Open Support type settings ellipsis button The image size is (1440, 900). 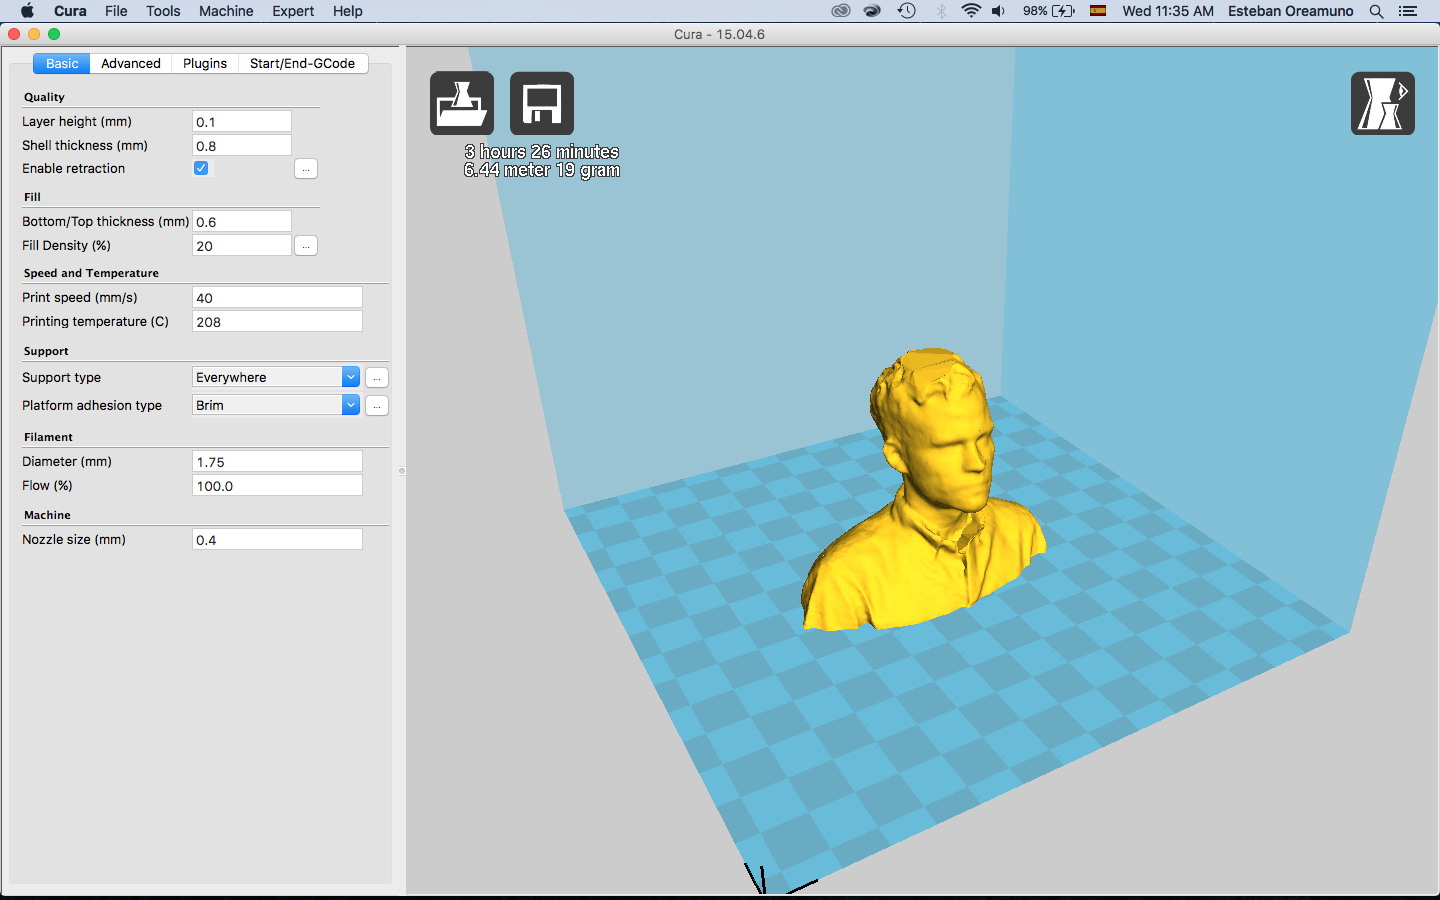(377, 377)
